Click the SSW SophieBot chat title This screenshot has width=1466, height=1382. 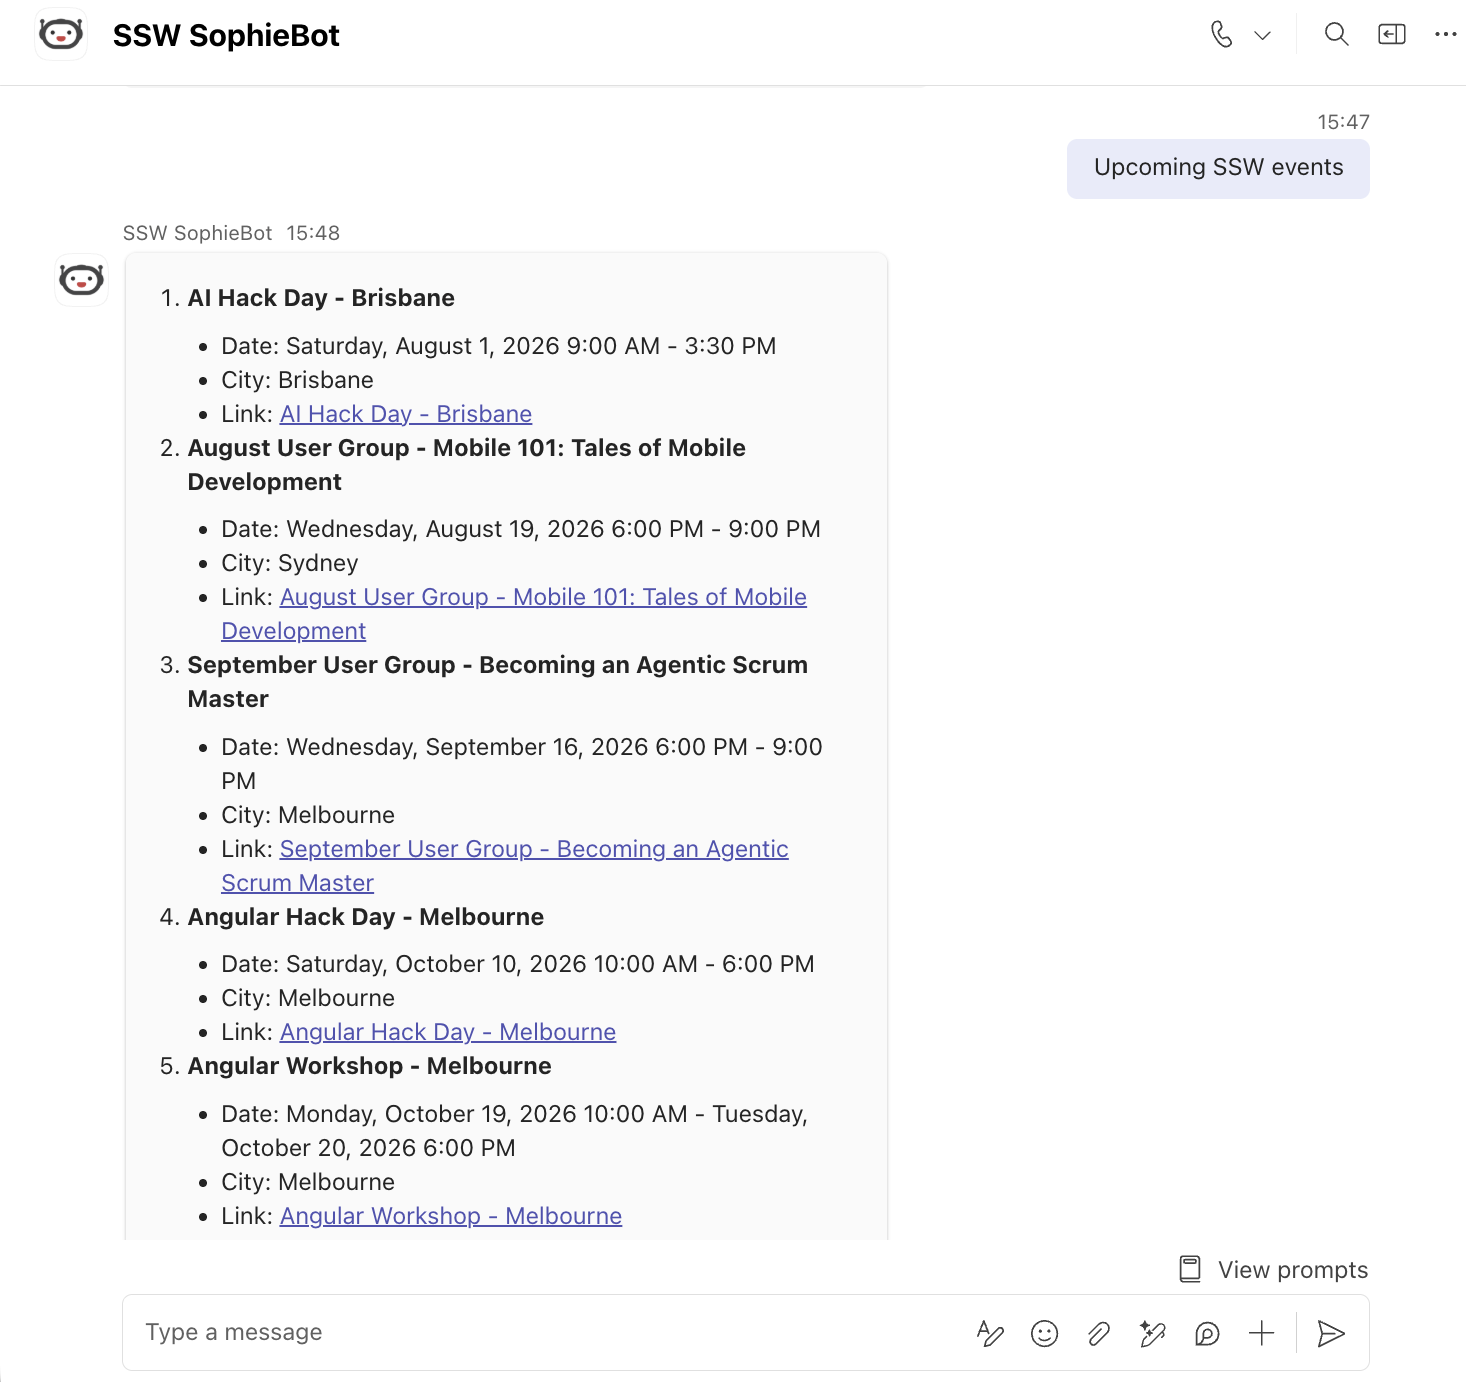pyautogui.click(x=226, y=36)
